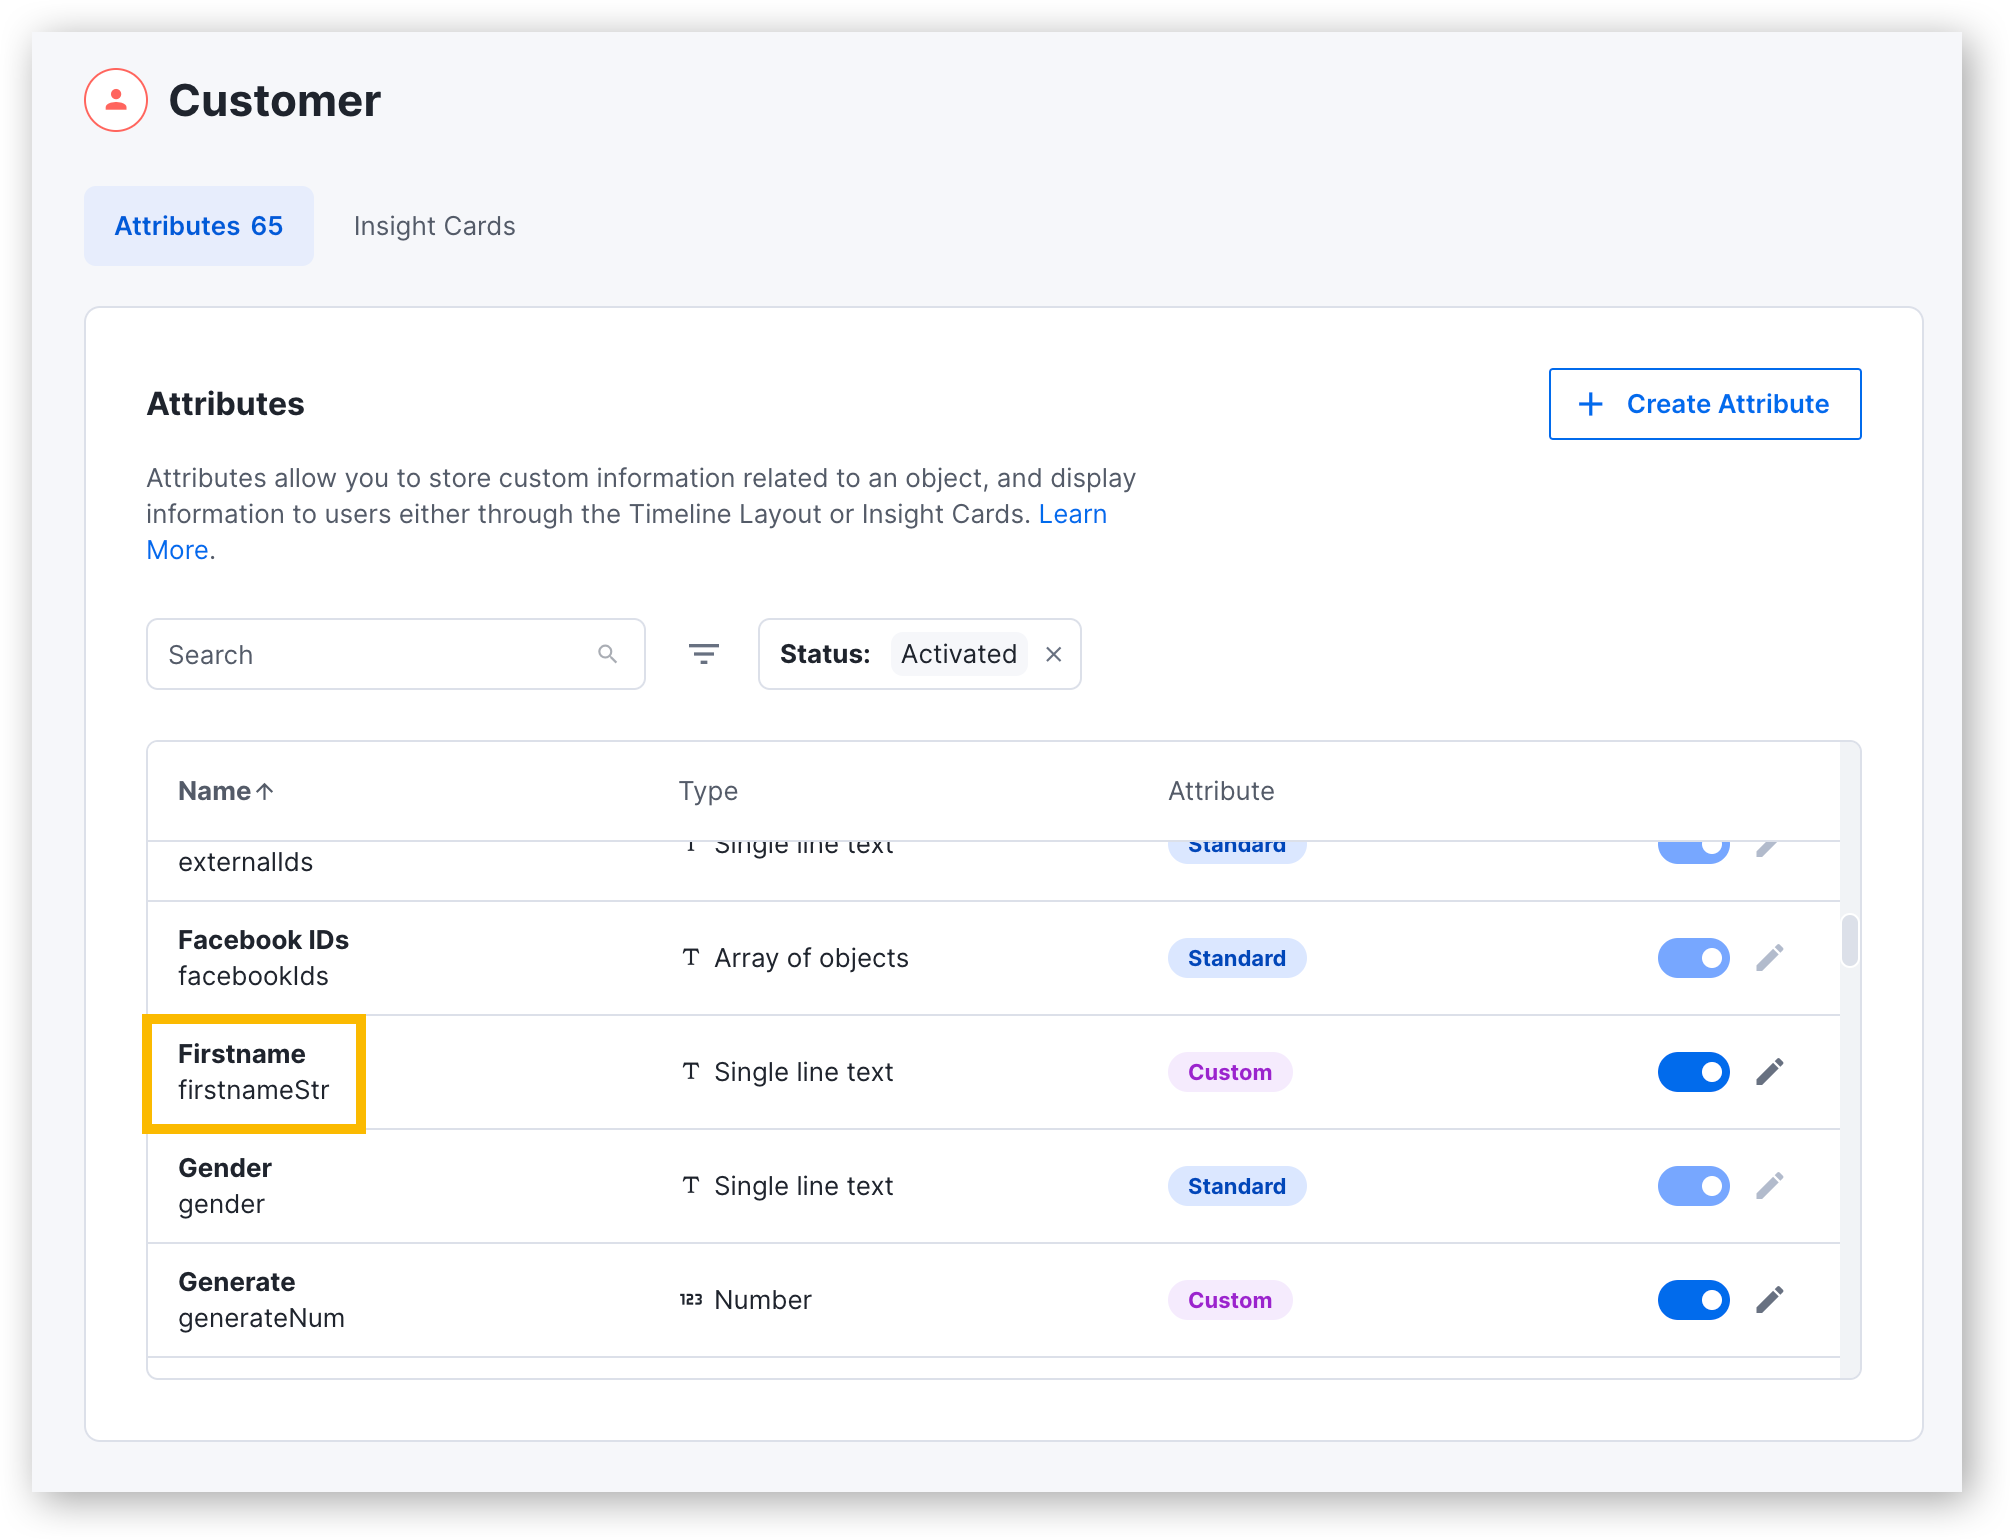Viewport: 2010px width, 1540px height.
Task: Click the Customer profile icon
Action: click(x=116, y=100)
